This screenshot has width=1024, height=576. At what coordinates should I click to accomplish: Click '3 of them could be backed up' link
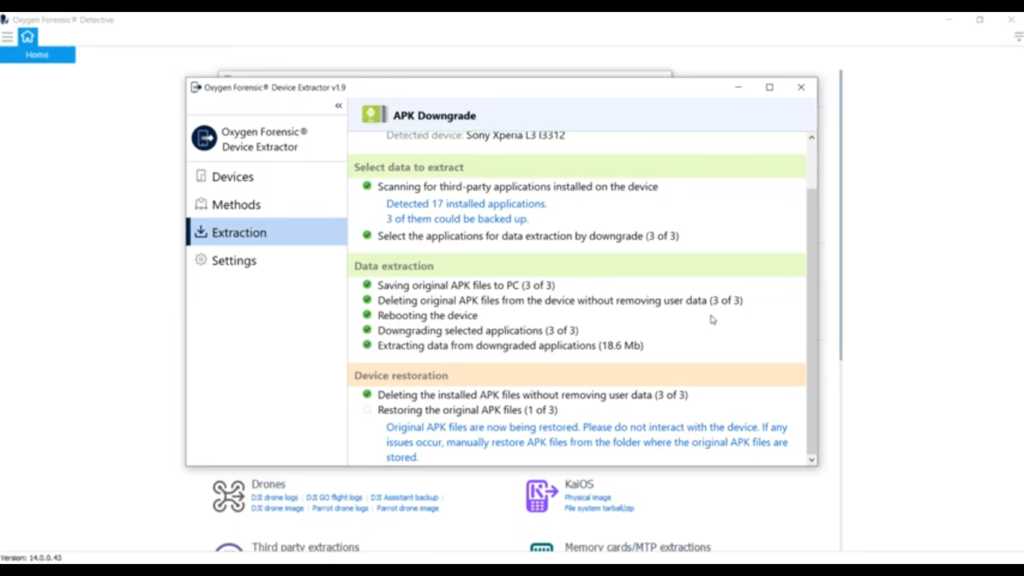coord(457,219)
